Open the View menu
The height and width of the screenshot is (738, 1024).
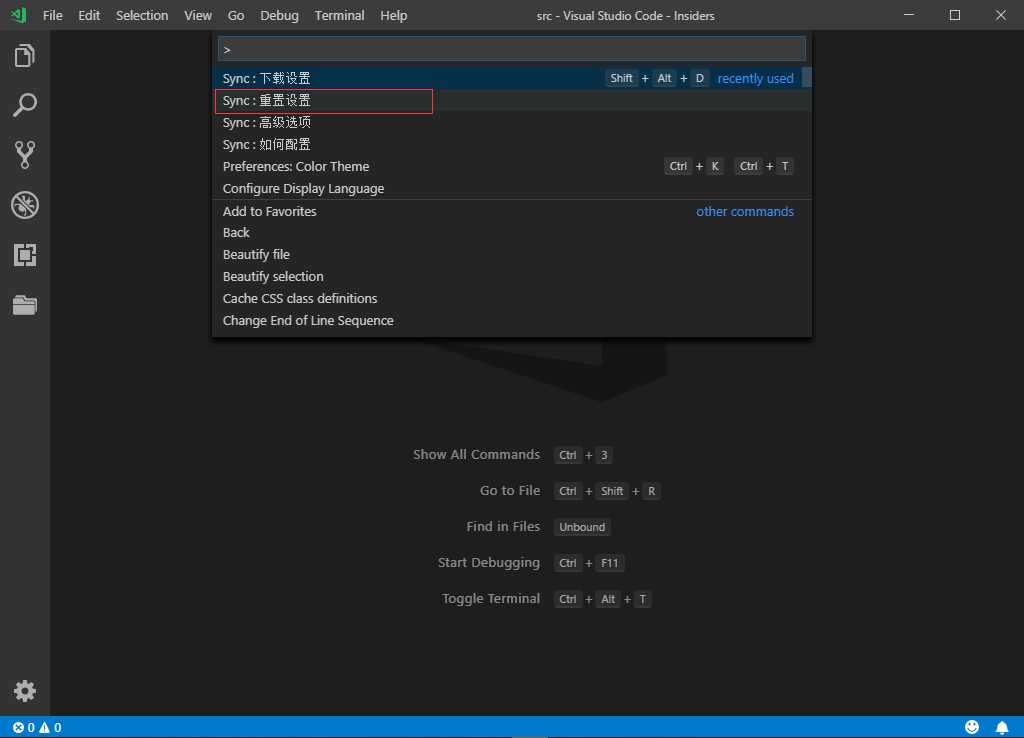[197, 15]
